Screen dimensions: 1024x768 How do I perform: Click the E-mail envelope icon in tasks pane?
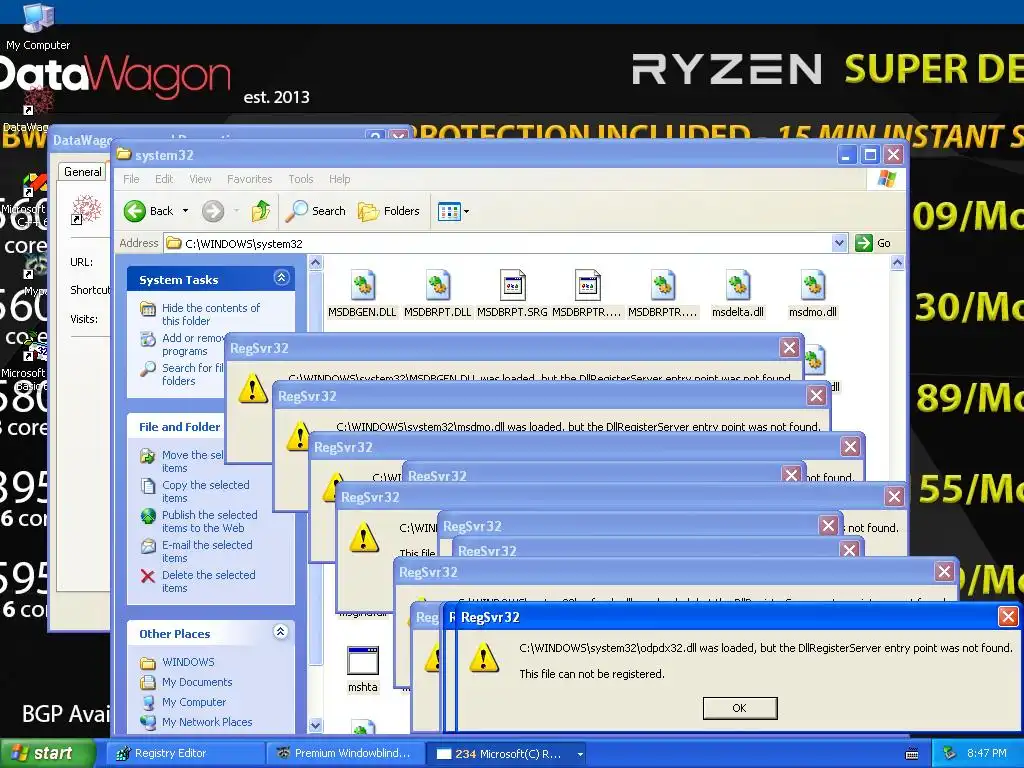(x=148, y=546)
